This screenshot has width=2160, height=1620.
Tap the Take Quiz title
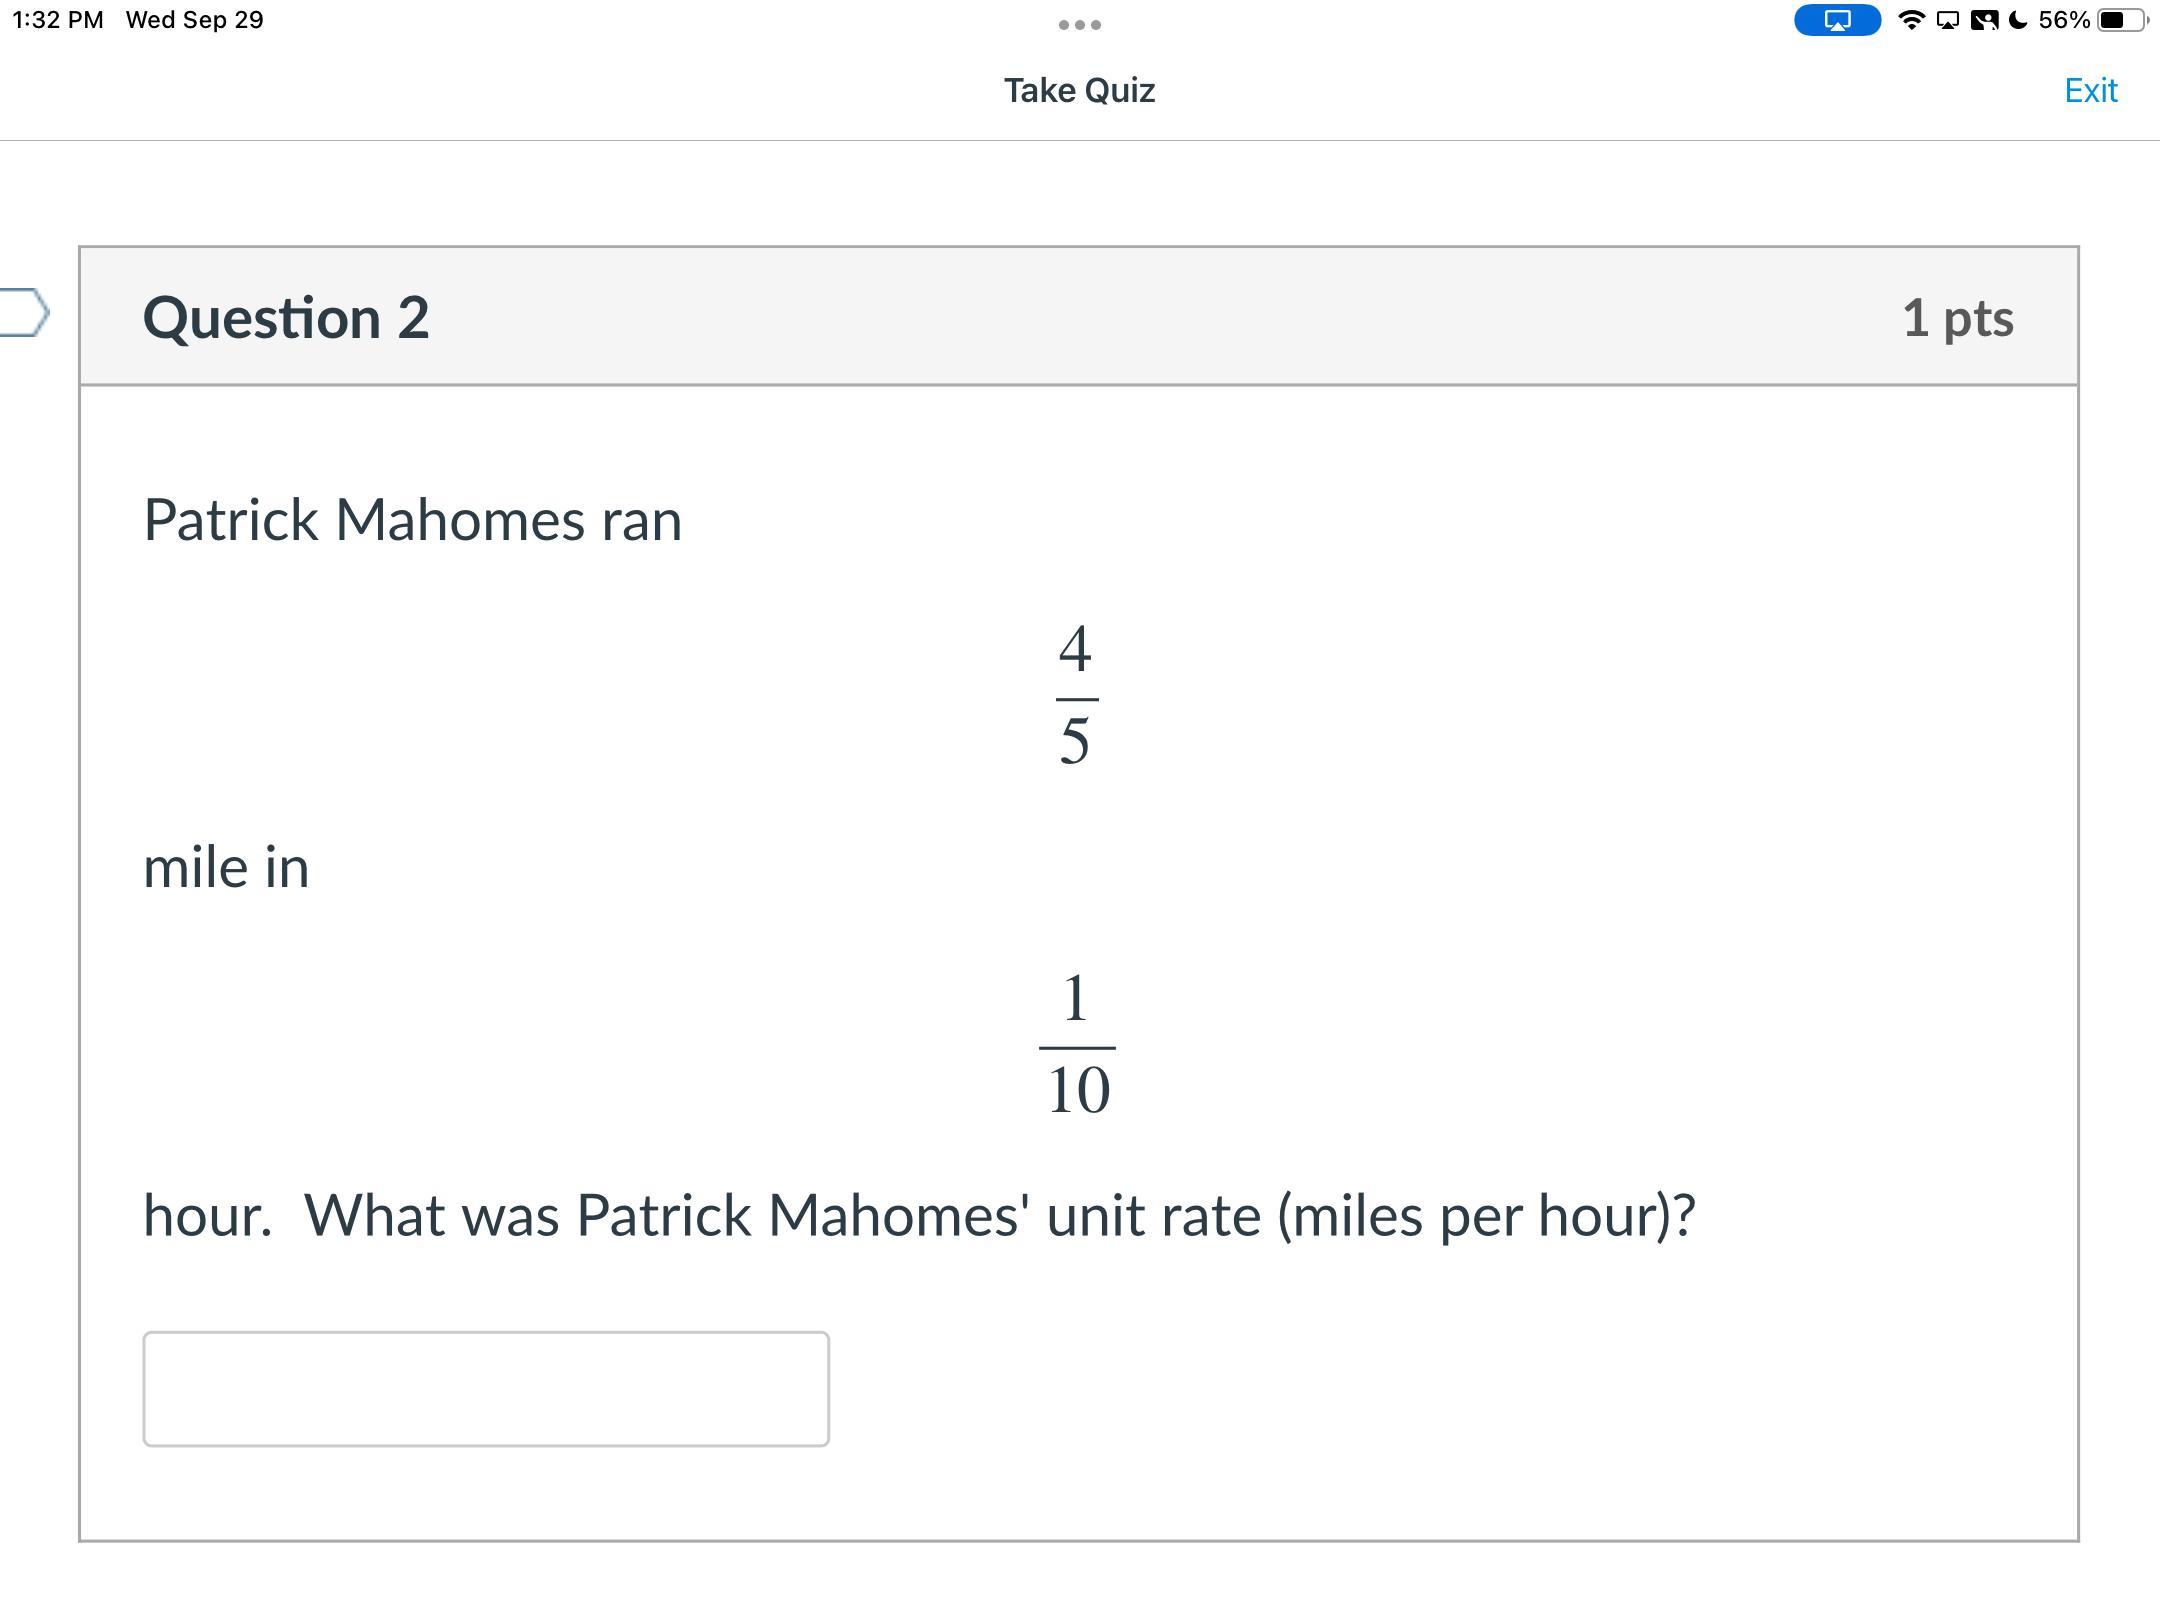click(x=1080, y=90)
